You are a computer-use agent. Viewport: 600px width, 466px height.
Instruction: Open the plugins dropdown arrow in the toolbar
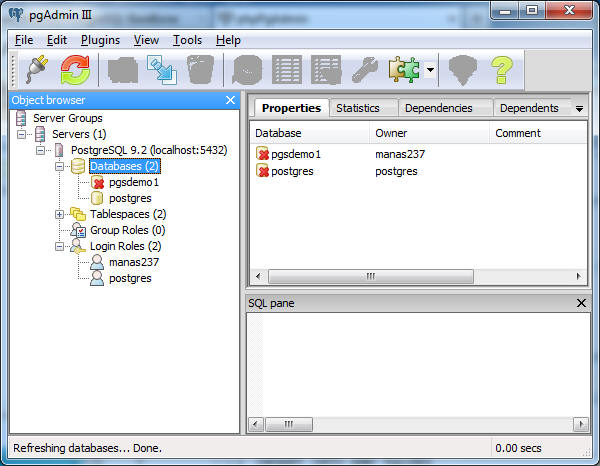[x=430, y=70]
